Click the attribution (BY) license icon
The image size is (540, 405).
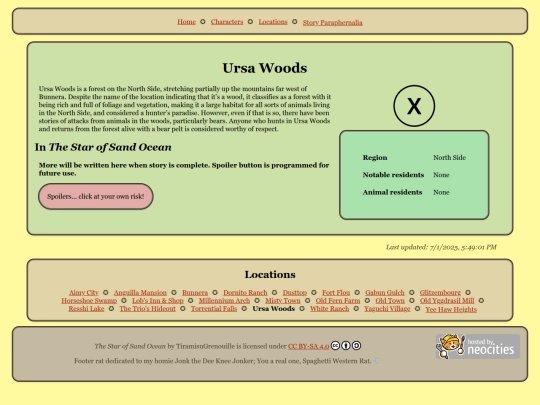click(346, 345)
